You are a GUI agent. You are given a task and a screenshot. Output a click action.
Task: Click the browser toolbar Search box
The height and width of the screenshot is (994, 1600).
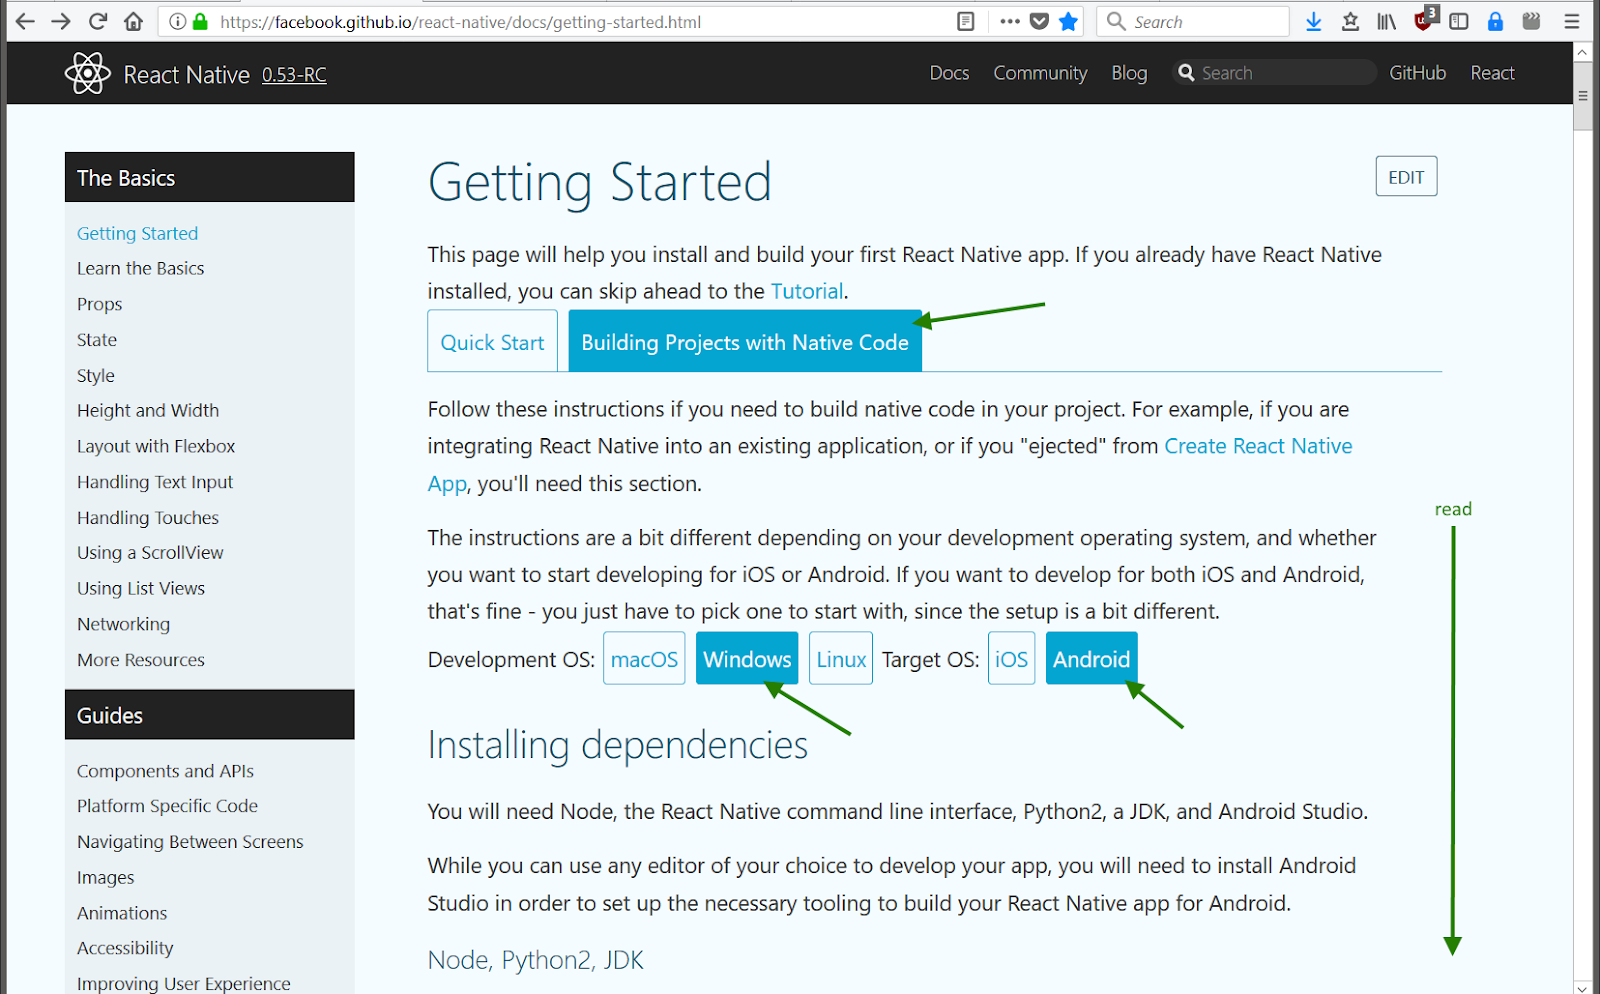click(x=1193, y=21)
